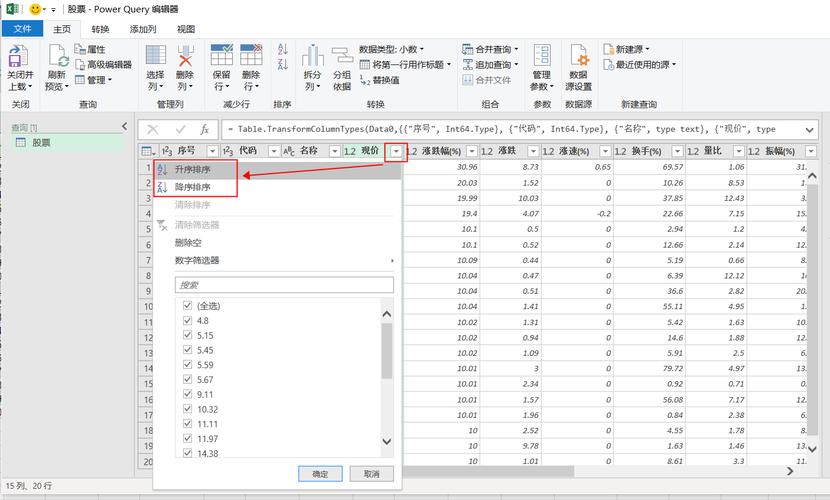830x500 pixels.
Task: Switch to the Transform (转换) tab
Action: coord(100,29)
